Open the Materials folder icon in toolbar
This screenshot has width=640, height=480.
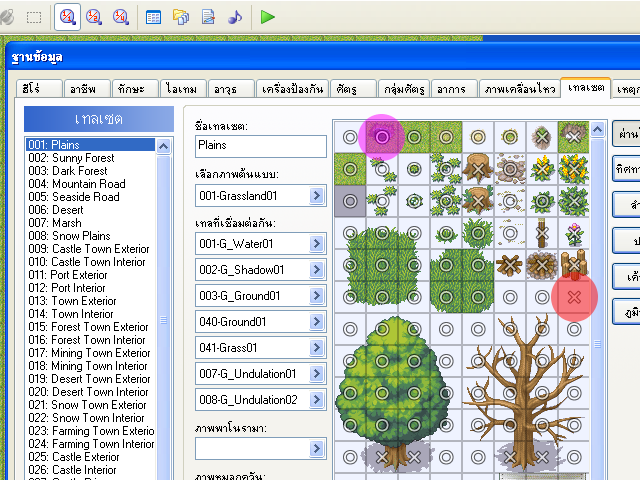click(x=181, y=18)
